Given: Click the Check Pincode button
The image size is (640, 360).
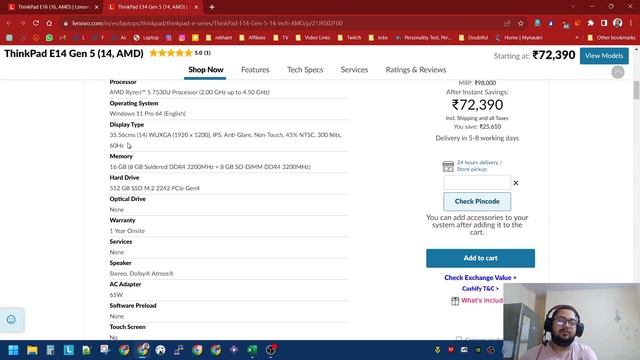Looking at the screenshot, I should [477, 201].
